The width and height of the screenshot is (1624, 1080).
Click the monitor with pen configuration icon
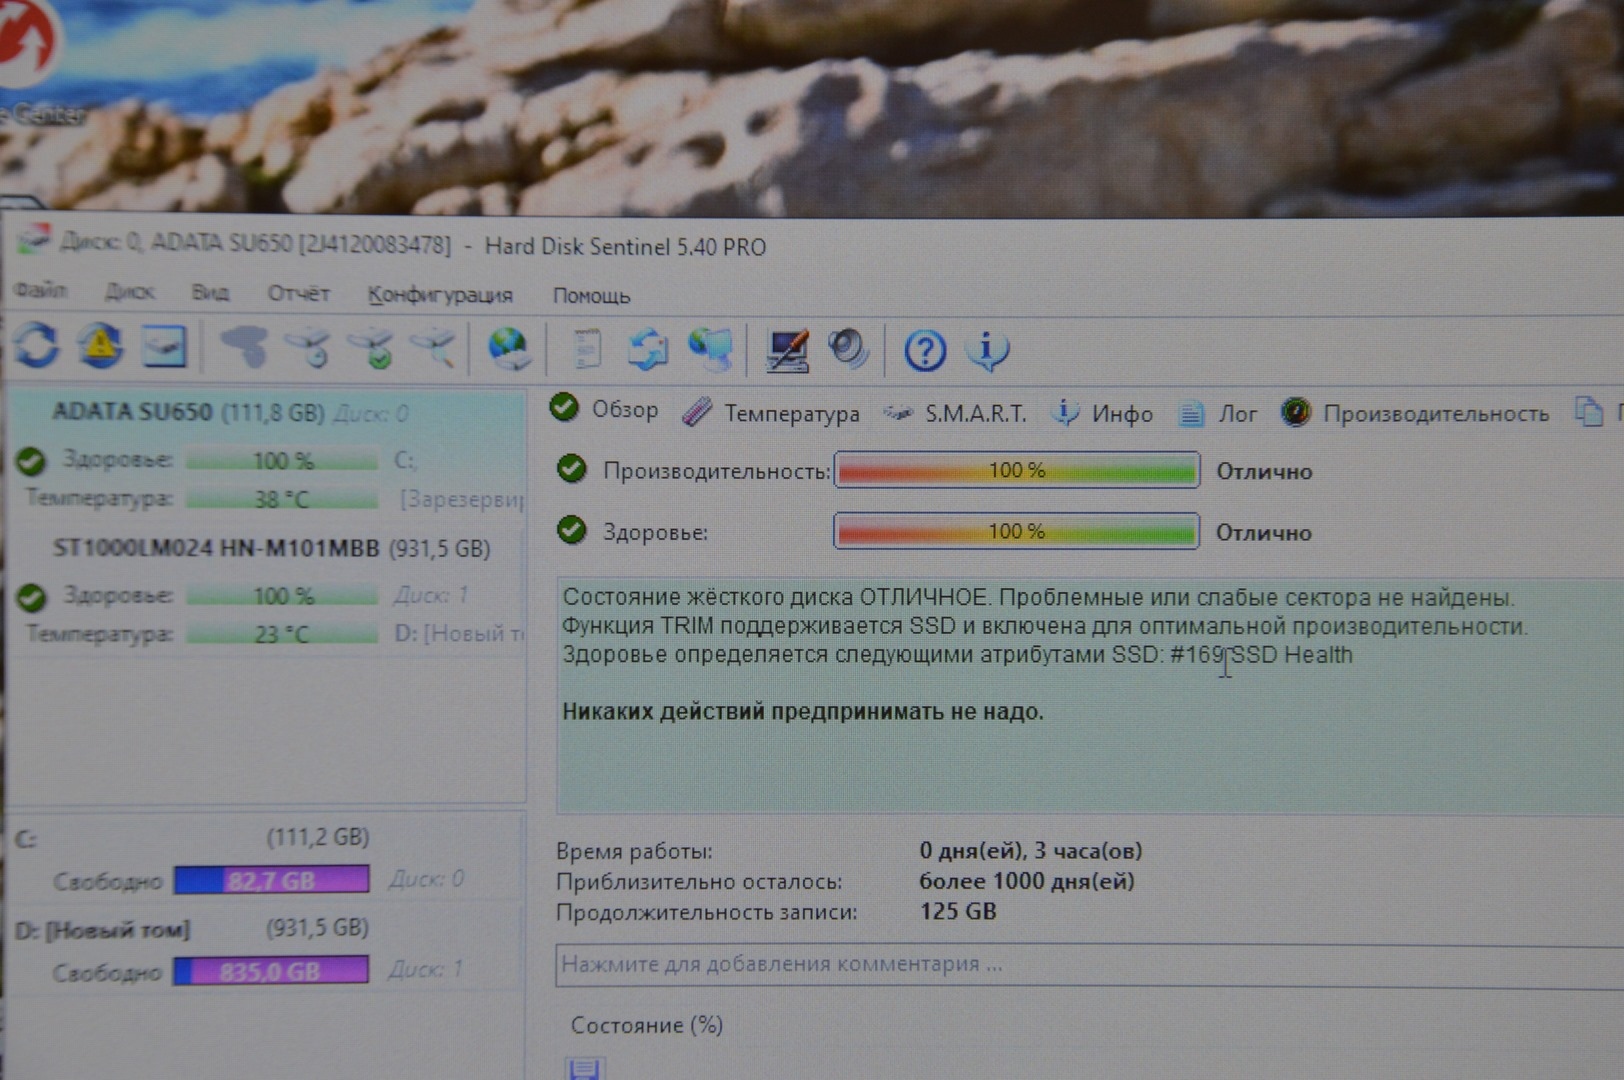(786, 351)
